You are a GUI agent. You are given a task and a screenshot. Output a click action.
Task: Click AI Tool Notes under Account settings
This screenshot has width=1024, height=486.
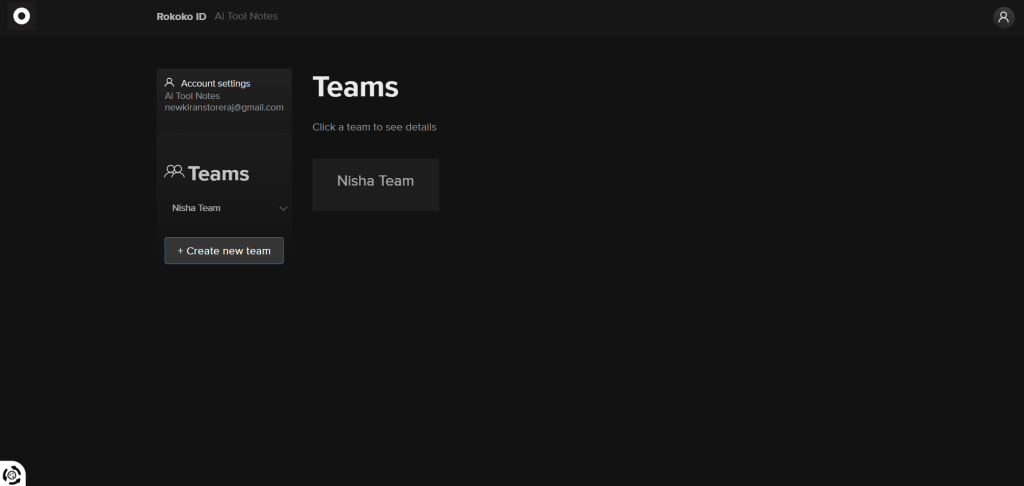192,96
